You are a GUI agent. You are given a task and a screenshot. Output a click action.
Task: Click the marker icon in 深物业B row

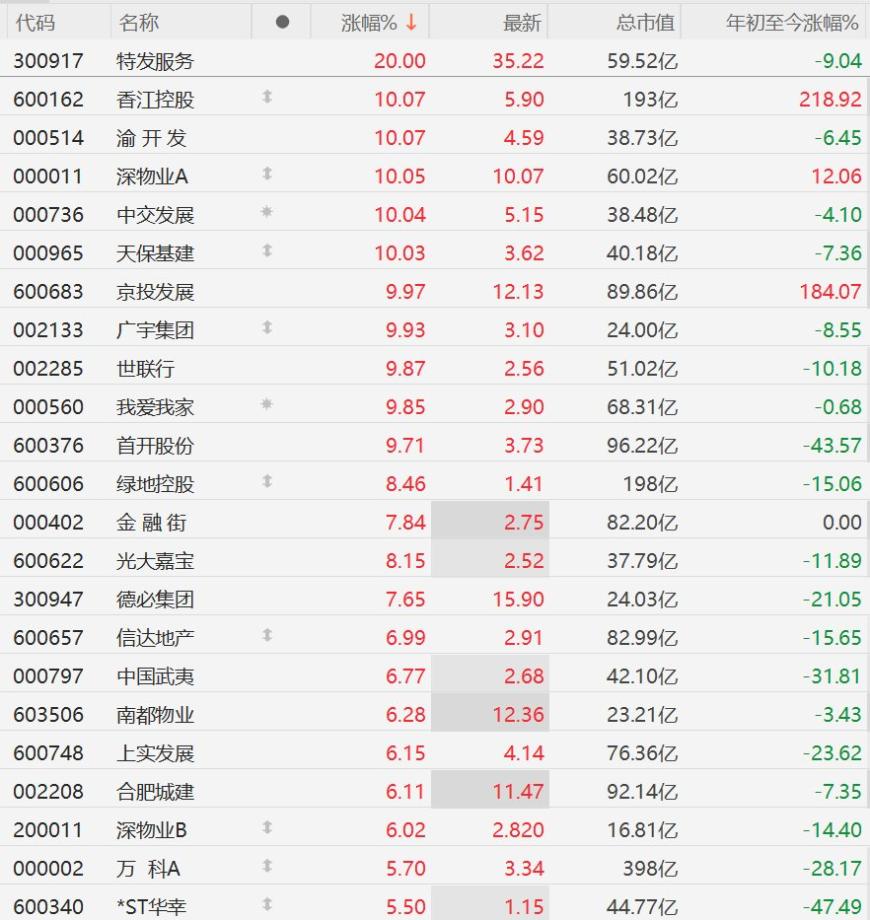coord(267,827)
